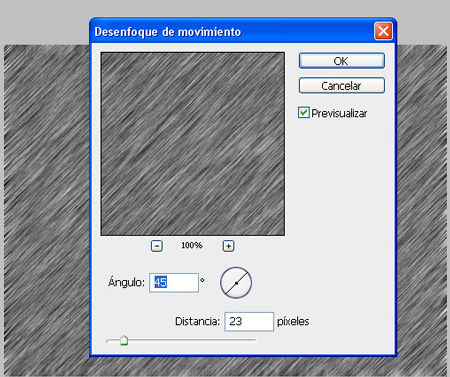Click the Distancia label
Screen dimensions: 450x377
(198, 321)
